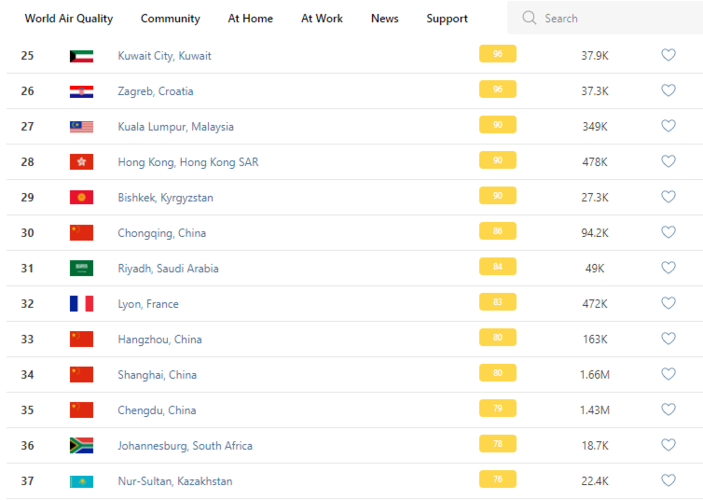Viewport: 703px width, 500px height.
Task: Click the France flag icon
Action: (81, 304)
